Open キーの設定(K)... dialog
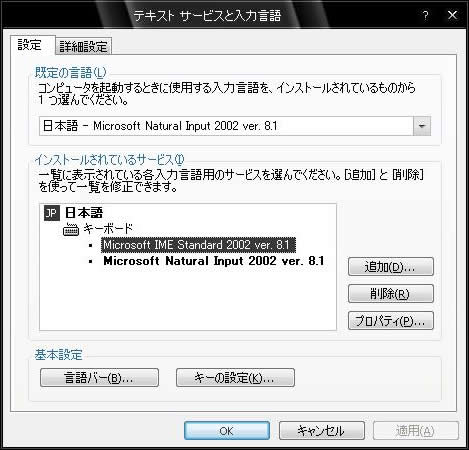The image size is (469, 450). pos(235,378)
